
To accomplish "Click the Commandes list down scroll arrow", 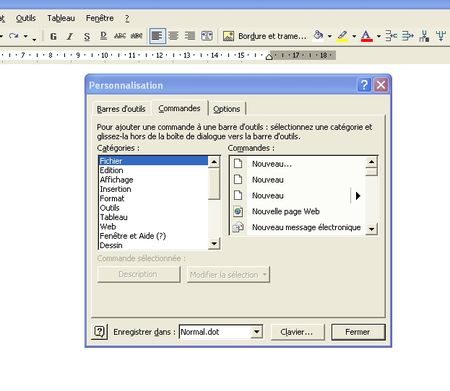I will [x=371, y=229].
